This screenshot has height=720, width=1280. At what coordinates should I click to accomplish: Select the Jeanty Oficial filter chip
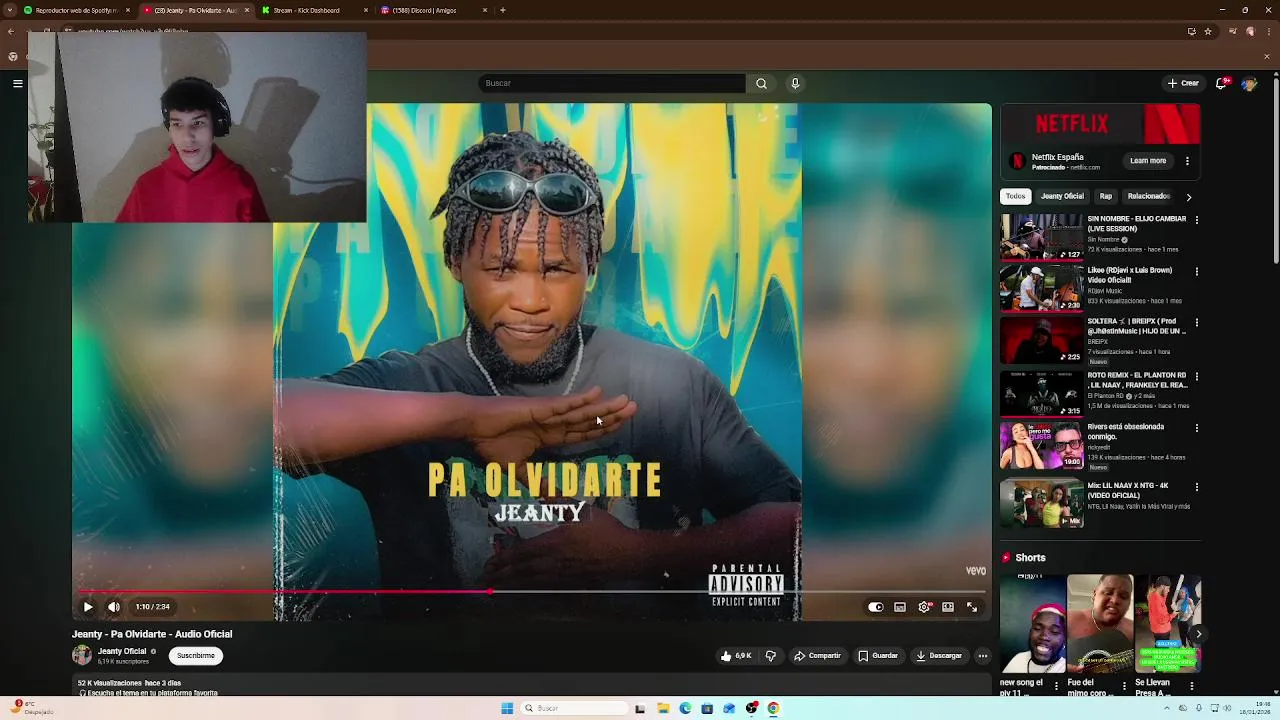click(x=1062, y=196)
